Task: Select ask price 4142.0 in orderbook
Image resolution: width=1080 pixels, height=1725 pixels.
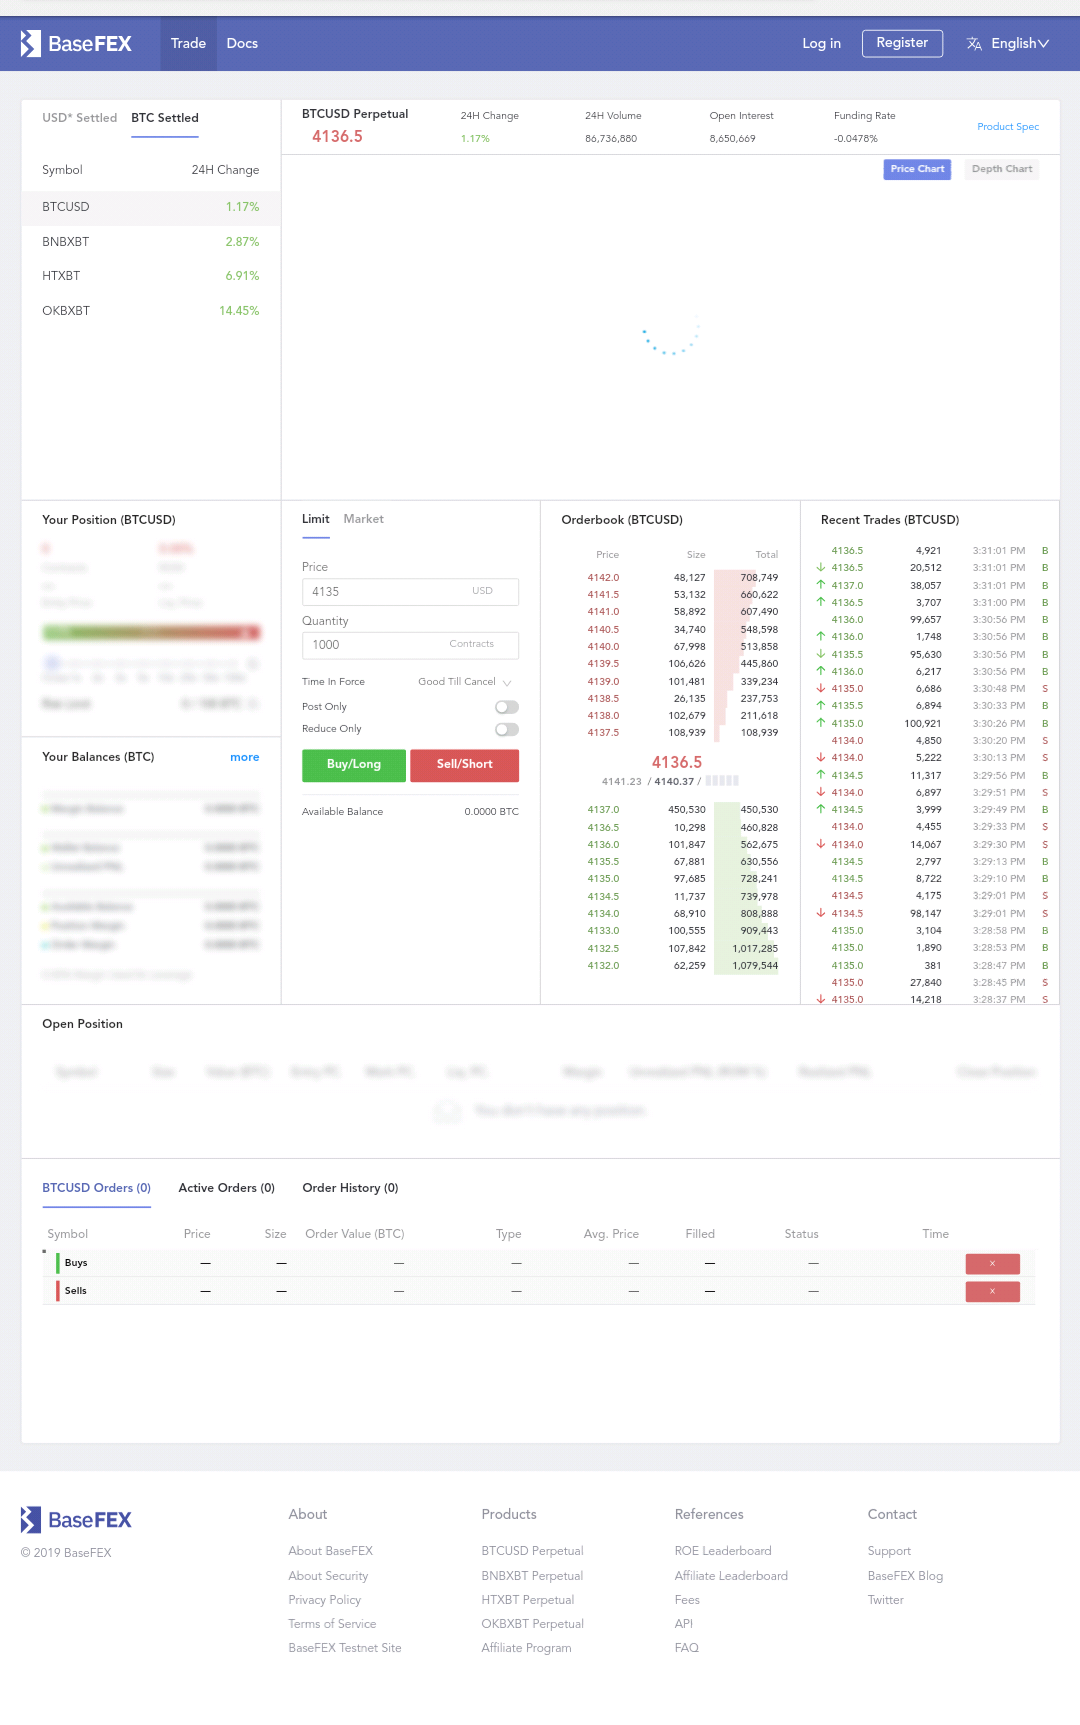Action: tap(603, 578)
